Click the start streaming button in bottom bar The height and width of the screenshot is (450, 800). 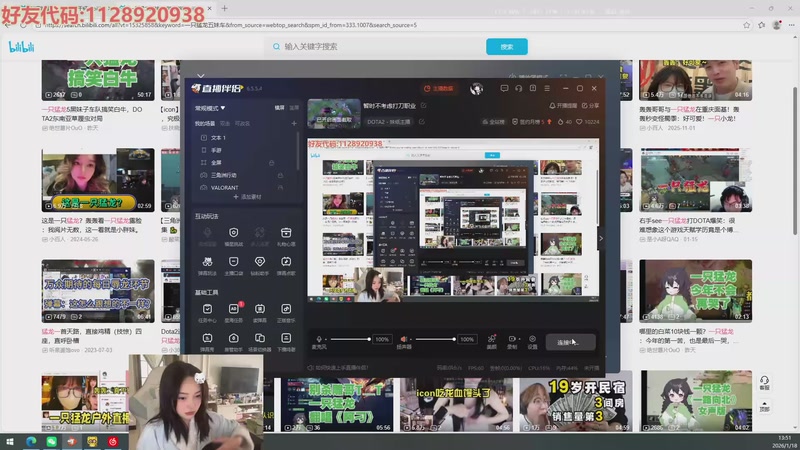pos(570,342)
